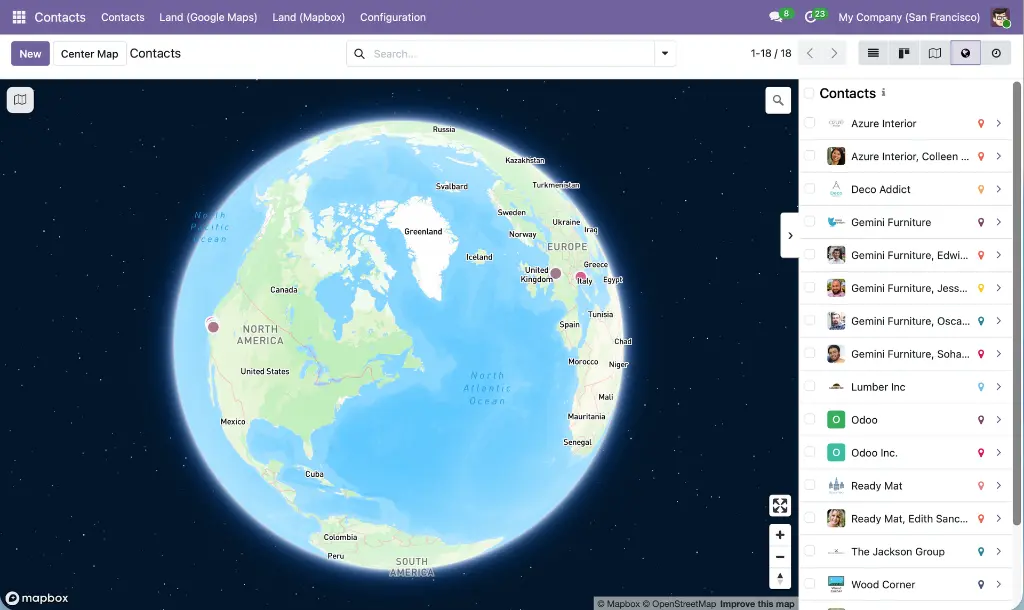Check the Azure Interior checkbox
The image size is (1024, 610).
pos(810,123)
